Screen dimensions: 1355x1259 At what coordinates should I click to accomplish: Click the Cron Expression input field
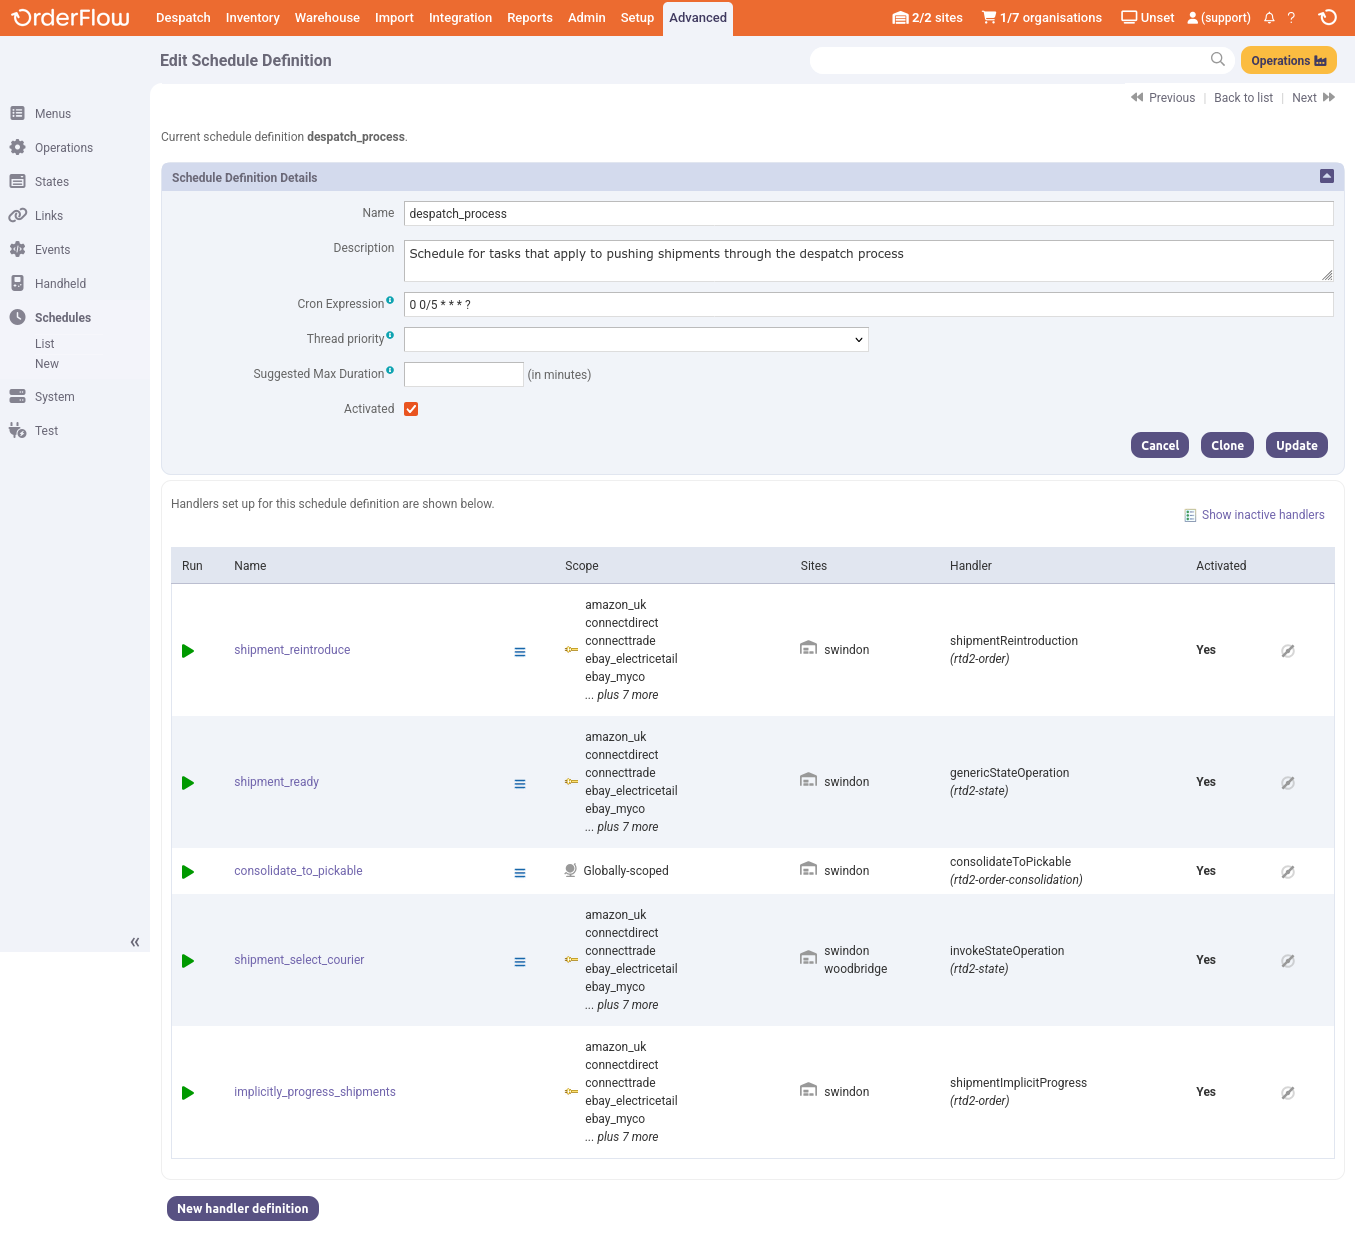pyautogui.click(x=868, y=305)
